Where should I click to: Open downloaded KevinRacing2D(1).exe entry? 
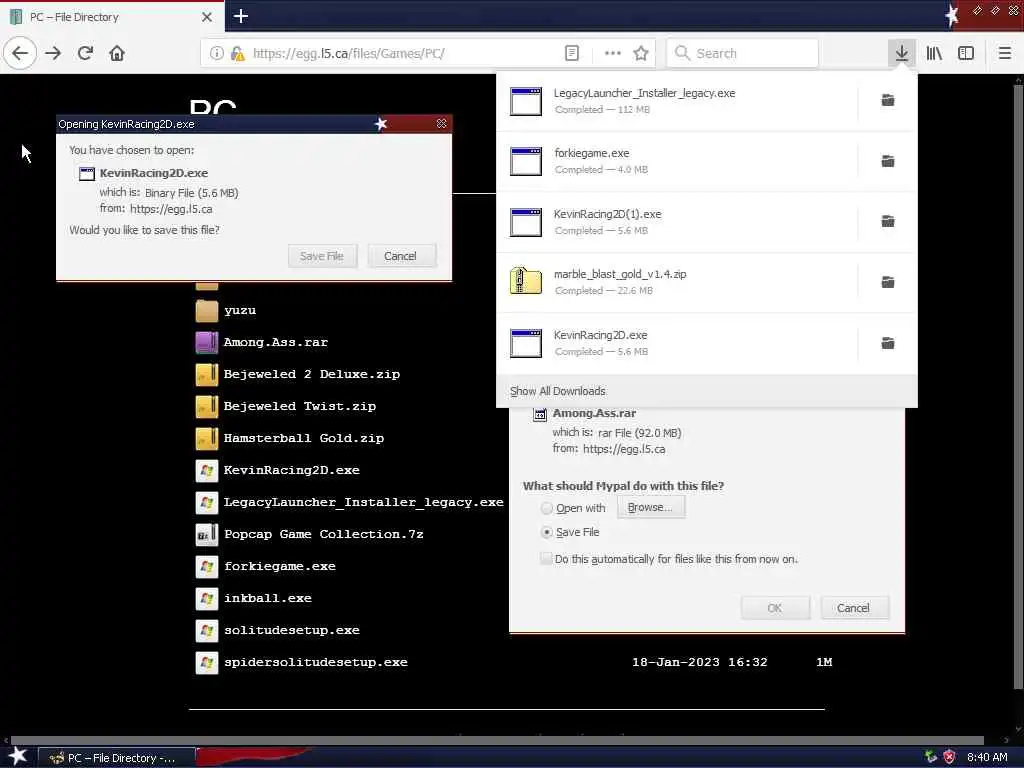(x=677, y=222)
